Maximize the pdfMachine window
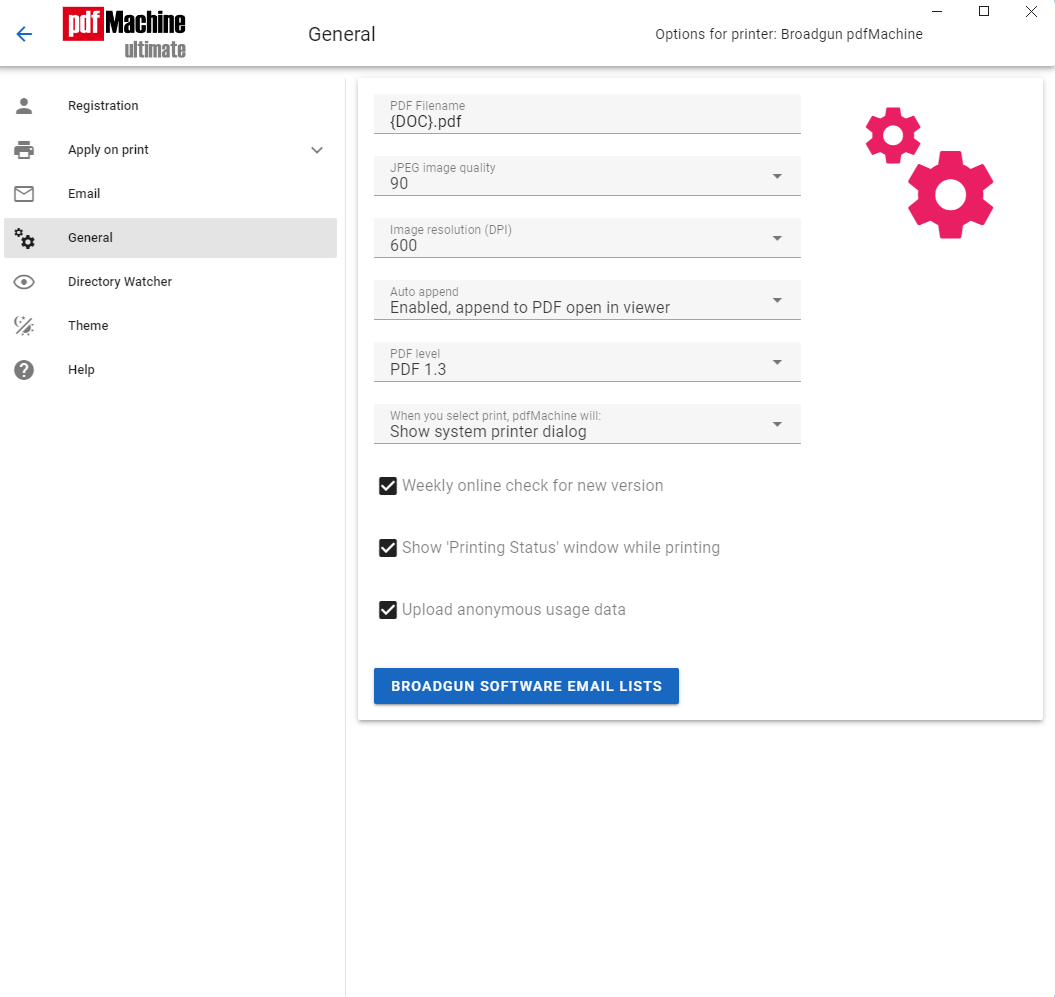This screenshot has height=997, width=1055. (x=984, y=11)
